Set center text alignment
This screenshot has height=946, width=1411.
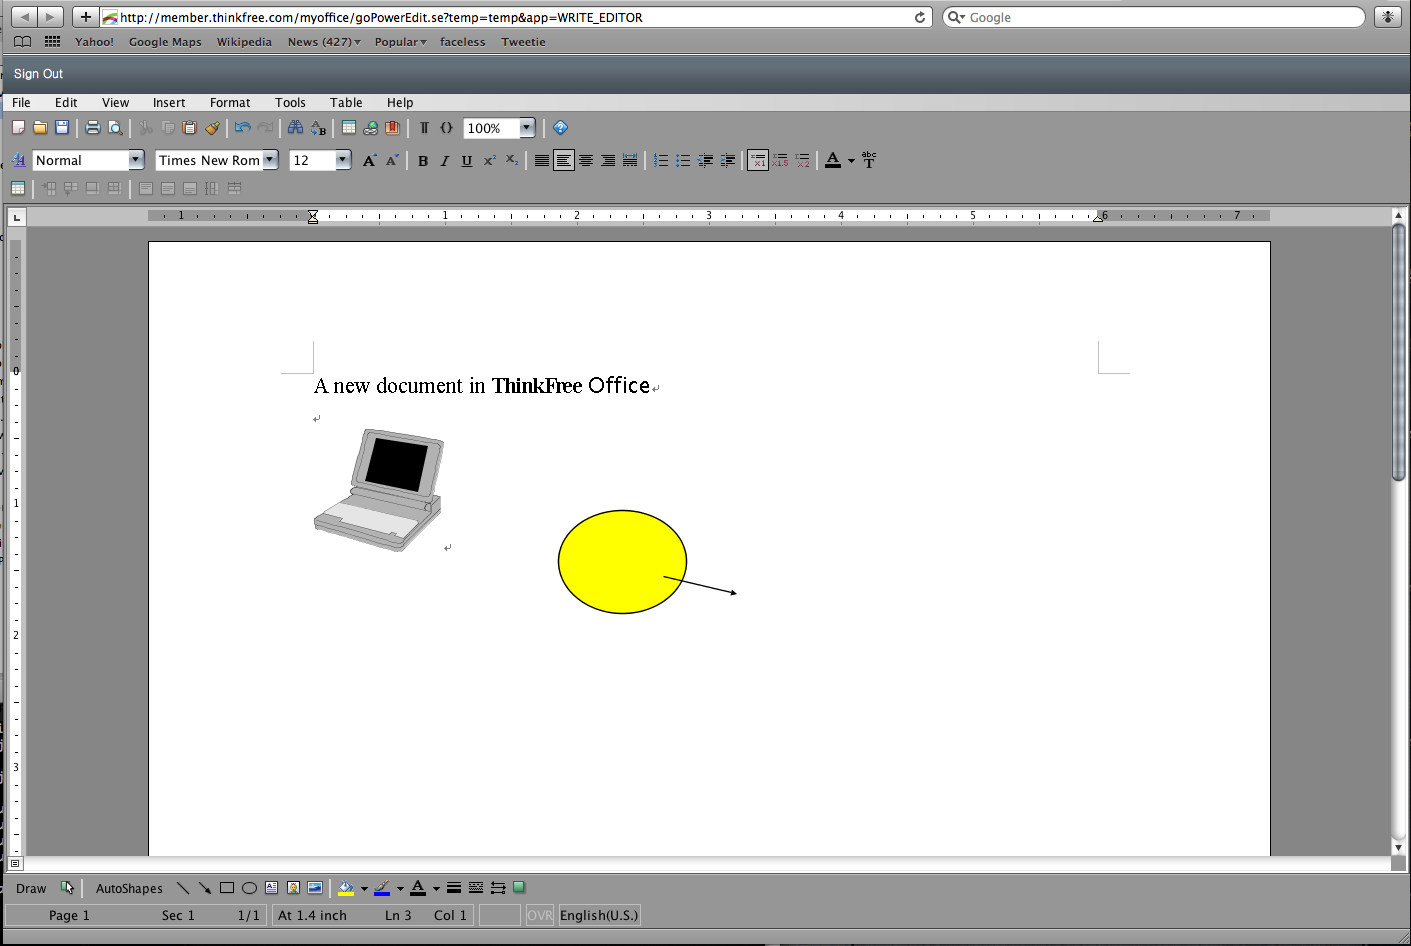[586, 160]
